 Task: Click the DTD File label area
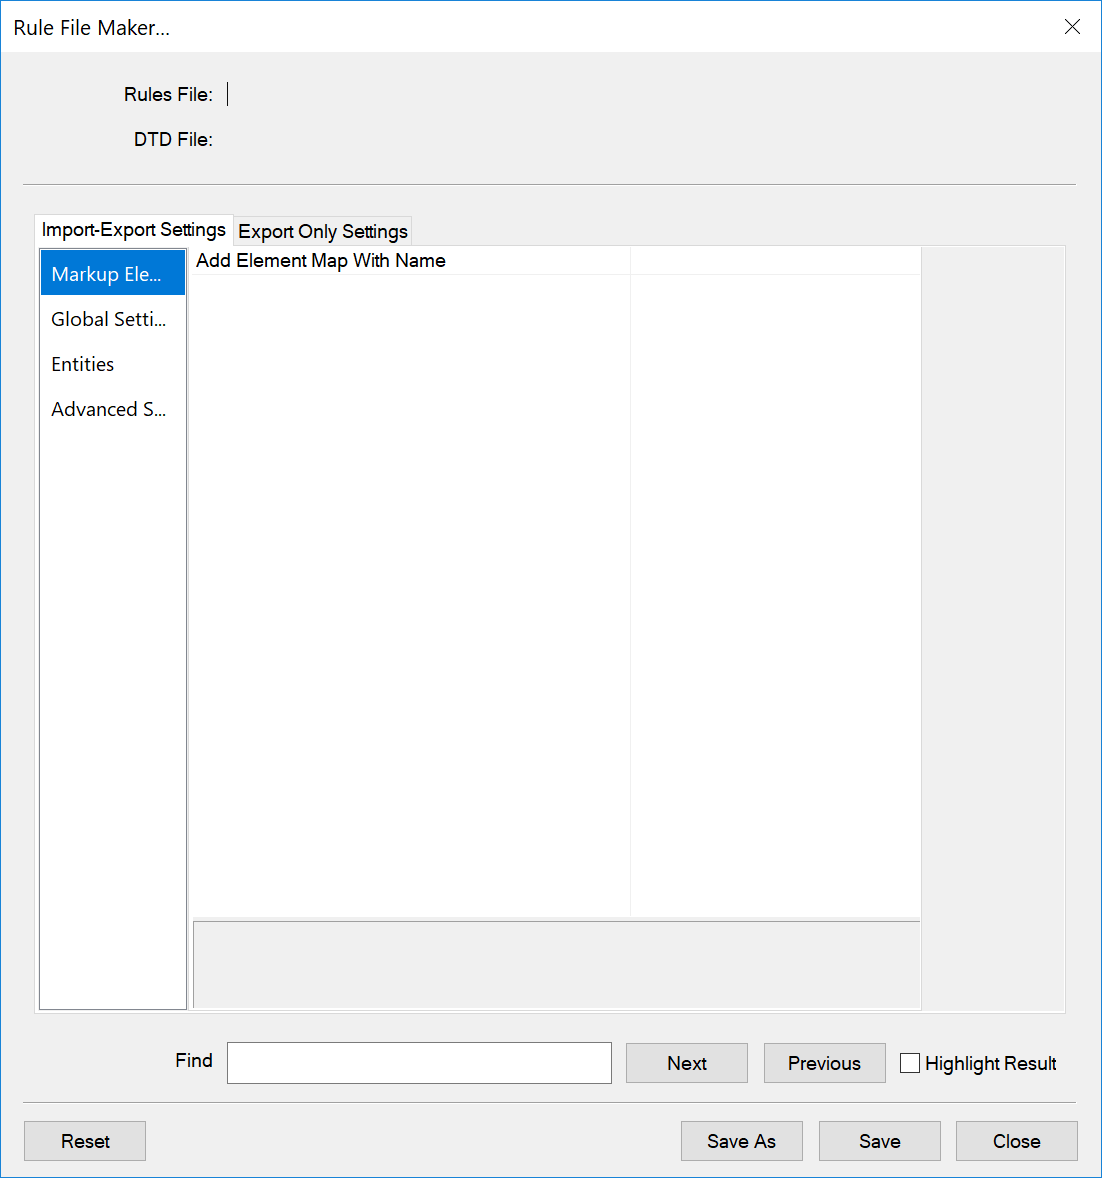click(172, 139)
